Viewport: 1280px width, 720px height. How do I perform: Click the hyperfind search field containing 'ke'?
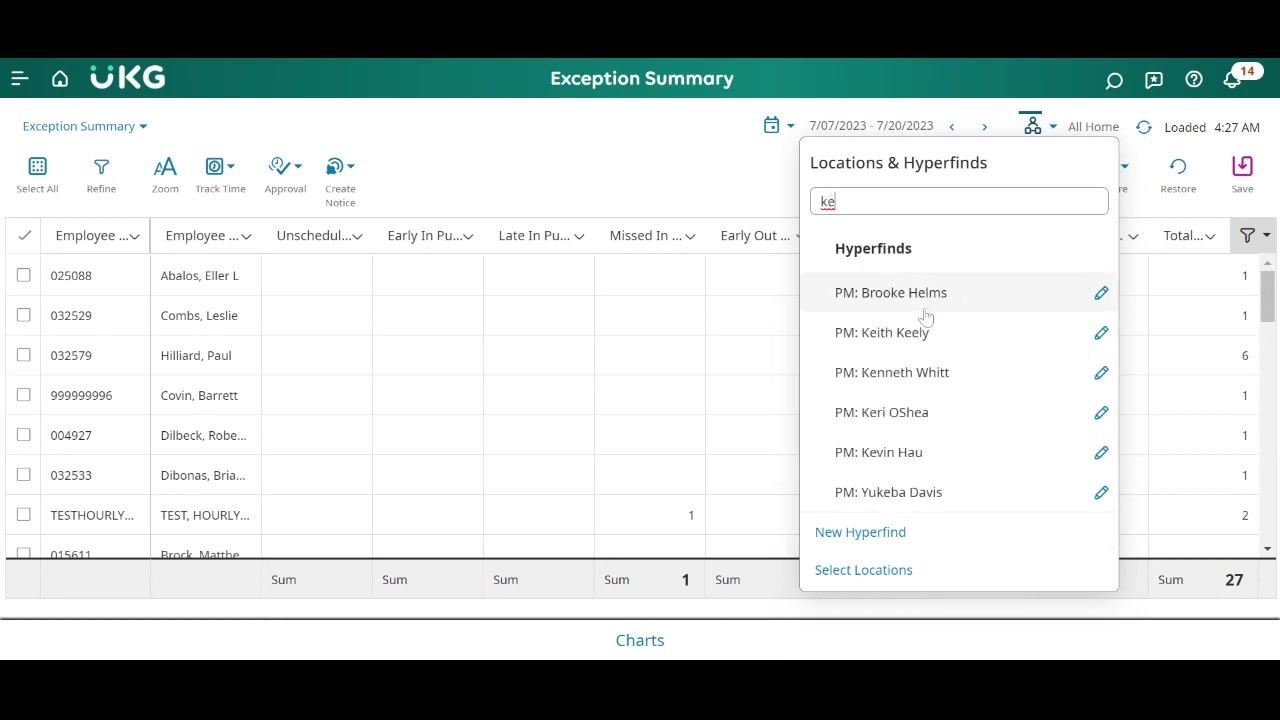pyautogui.click(x=959, y=201)
